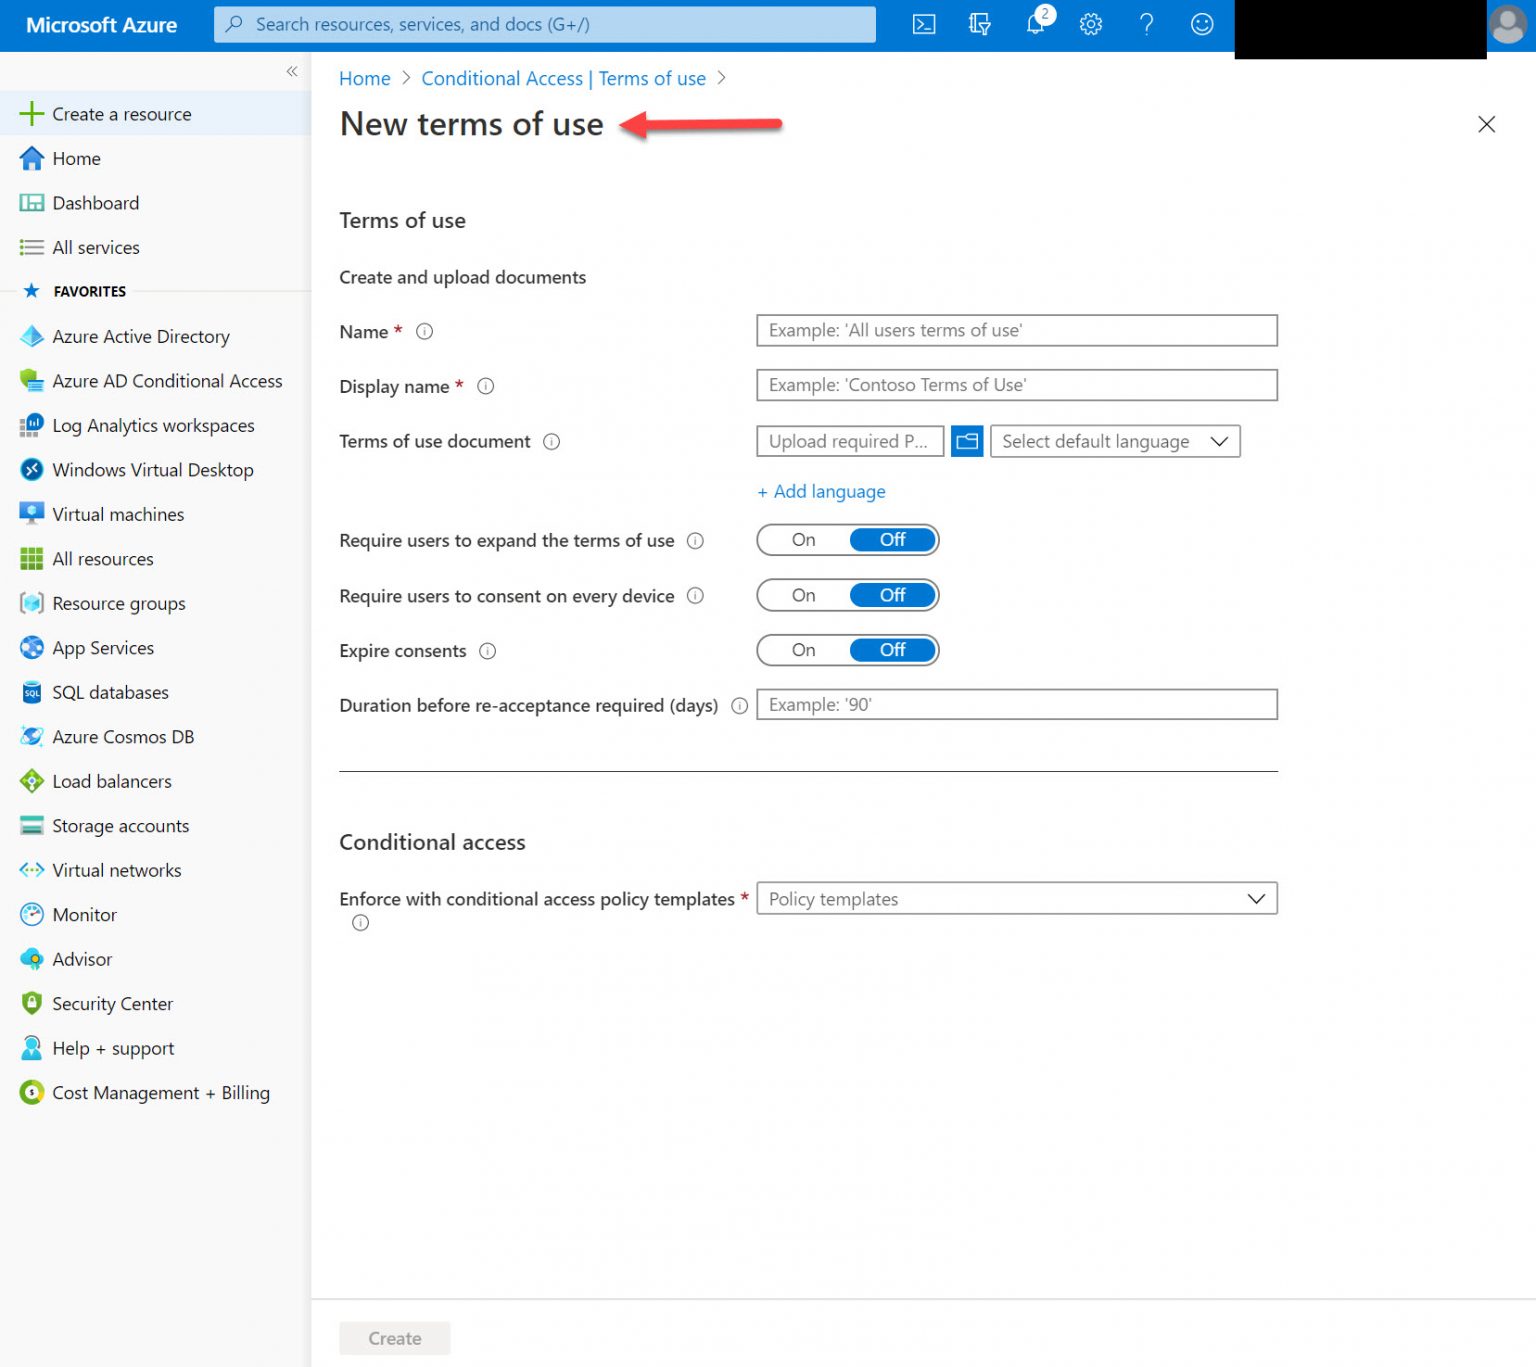
Task: Open Windows Virtual Desktop
Action: (x=152, y=469)
